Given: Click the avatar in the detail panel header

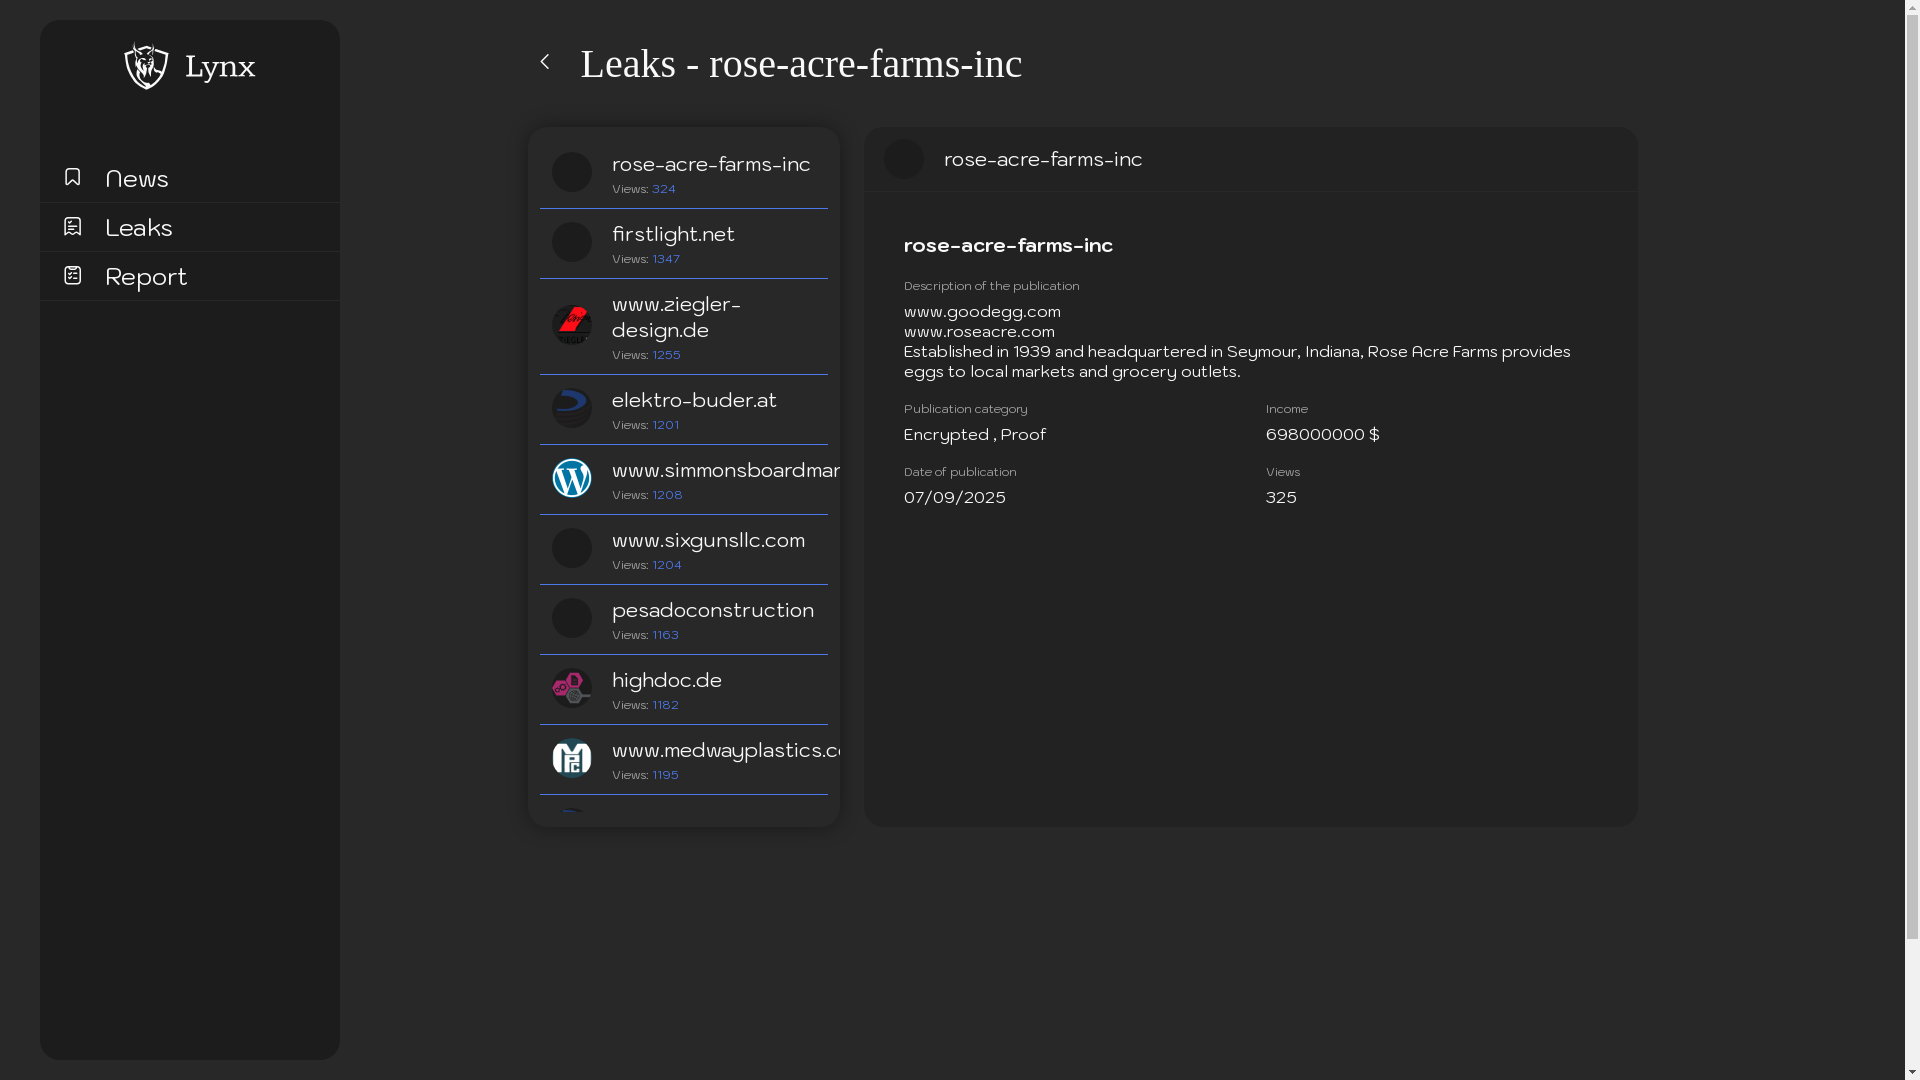Looking at the screenshot, I should pos(904,159).
